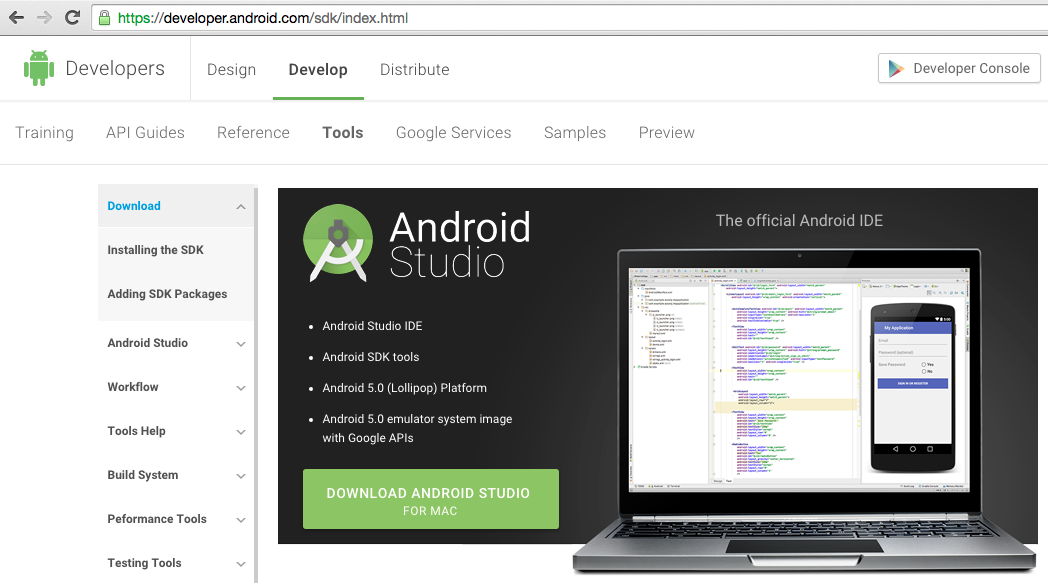The height and width of the screenshot is (583, 1048).
Task: Click the Download sidebar link
Action: click(134, 206)
